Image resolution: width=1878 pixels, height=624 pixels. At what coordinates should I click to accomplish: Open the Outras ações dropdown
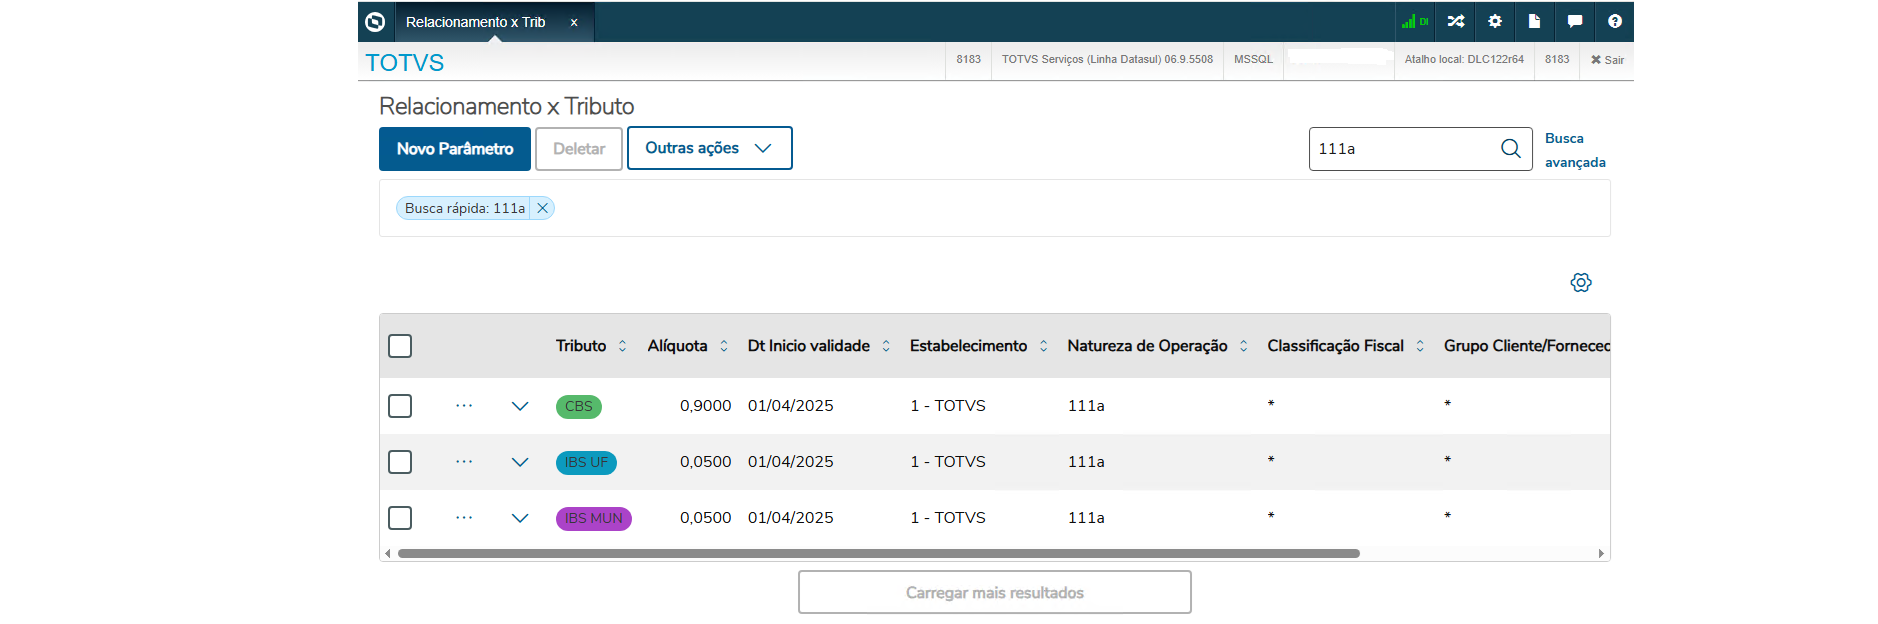[709, 148]
